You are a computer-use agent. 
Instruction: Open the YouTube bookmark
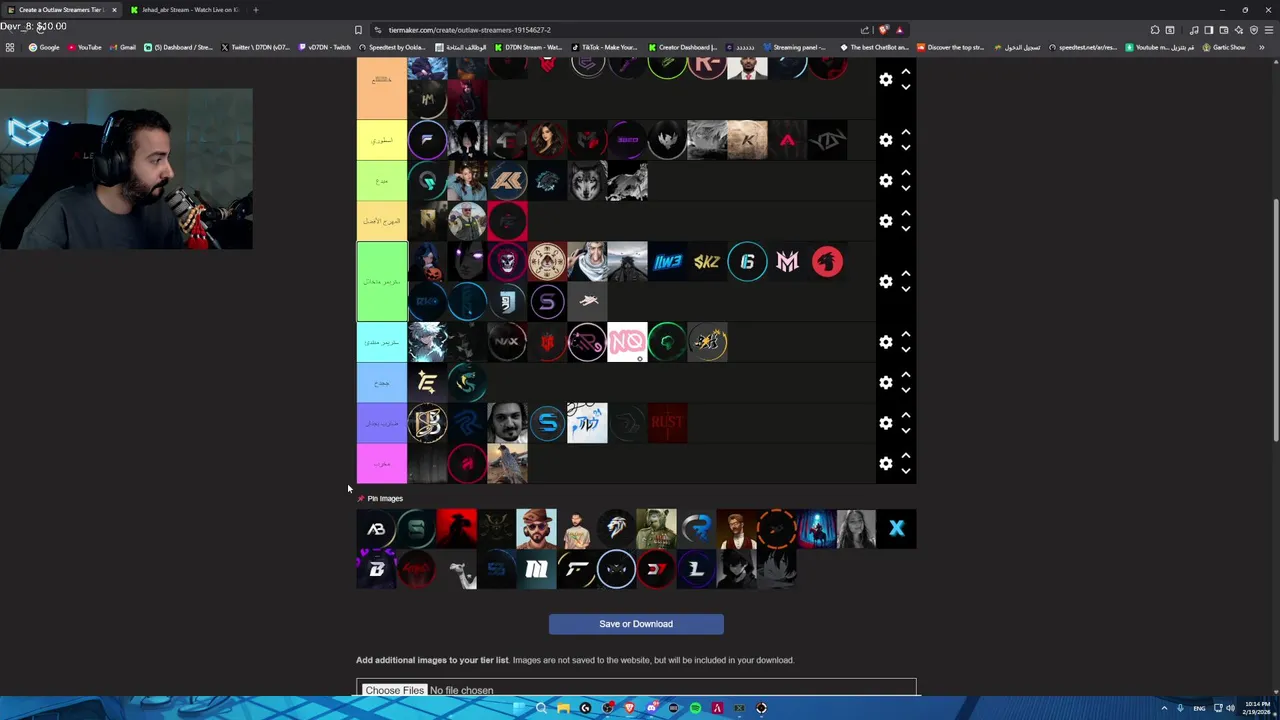pos(85,47)
